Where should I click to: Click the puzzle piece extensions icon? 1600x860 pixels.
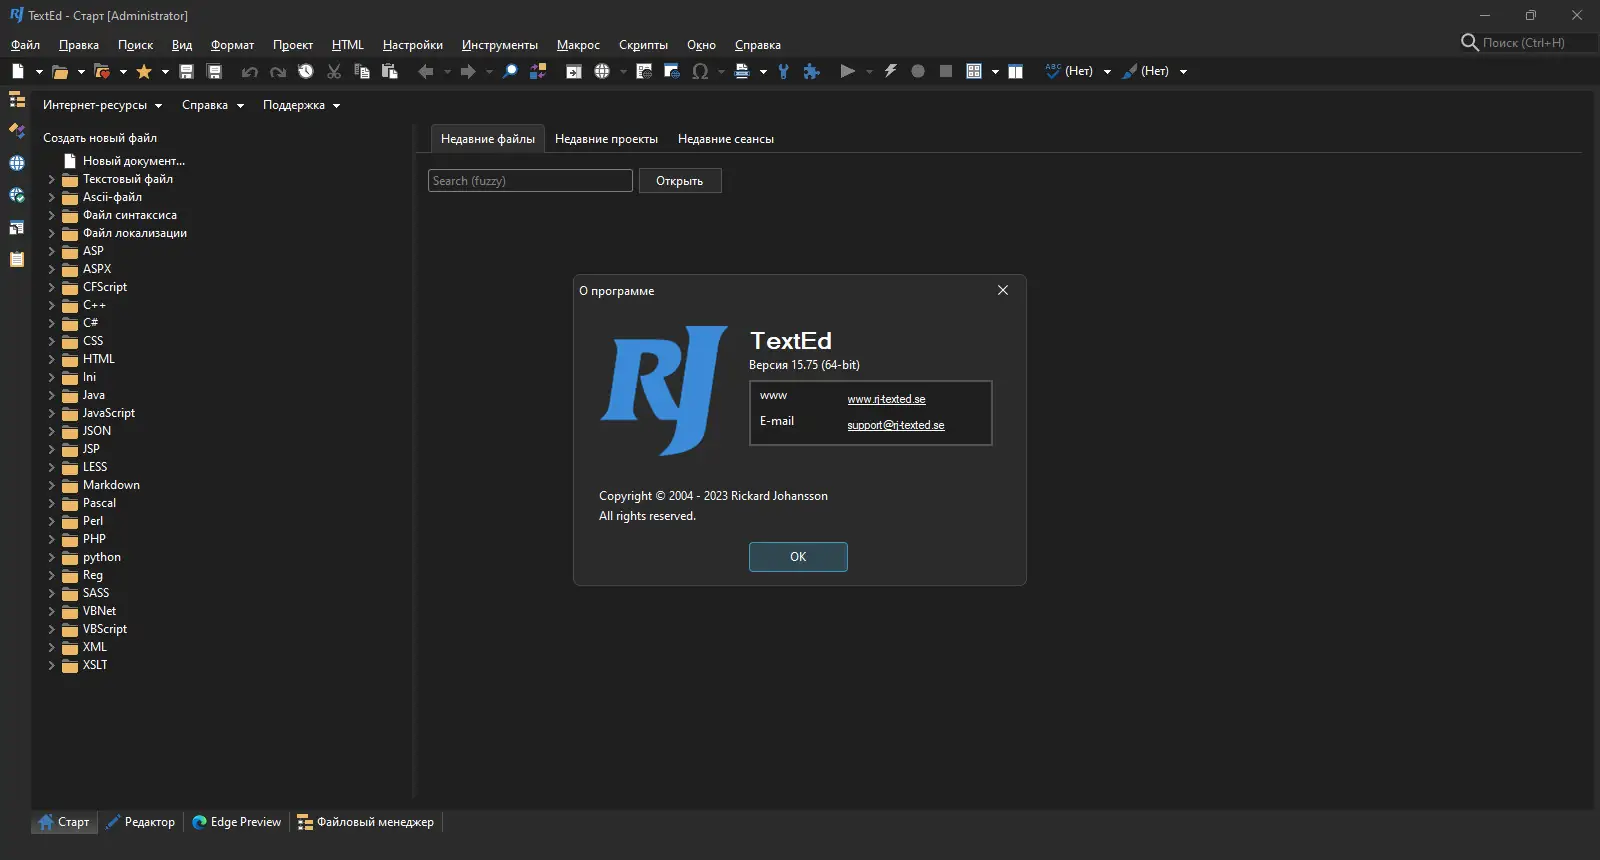tap(812, 71)
